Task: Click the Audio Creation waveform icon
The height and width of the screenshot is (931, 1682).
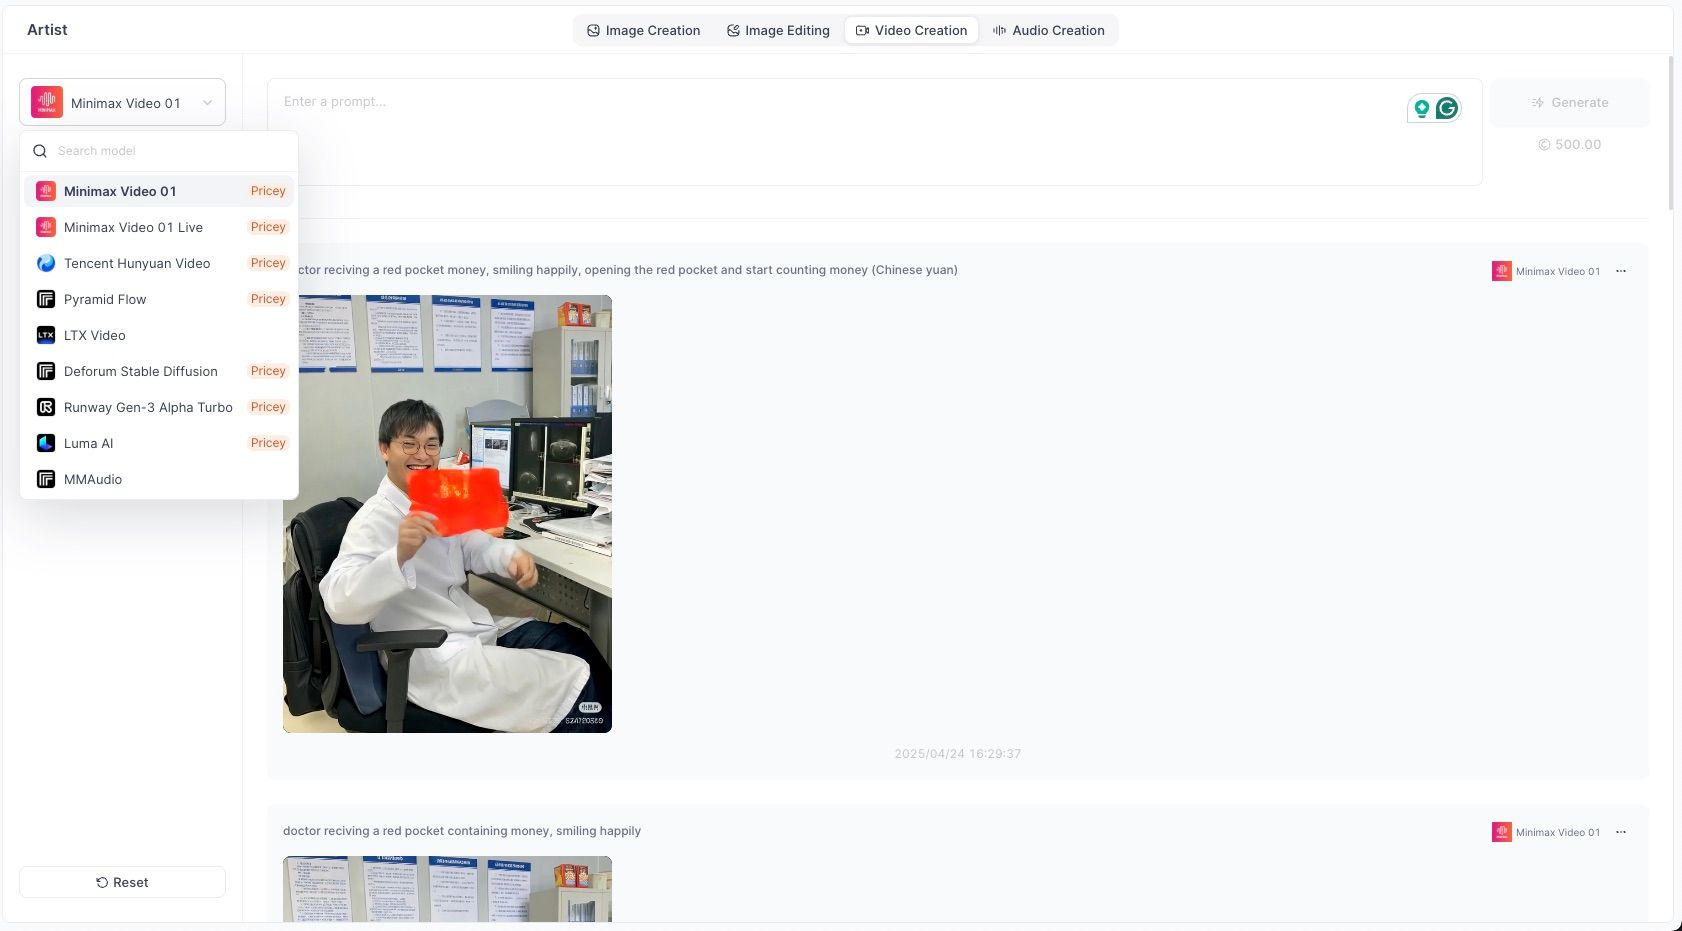Action: (x=999, y=31)
